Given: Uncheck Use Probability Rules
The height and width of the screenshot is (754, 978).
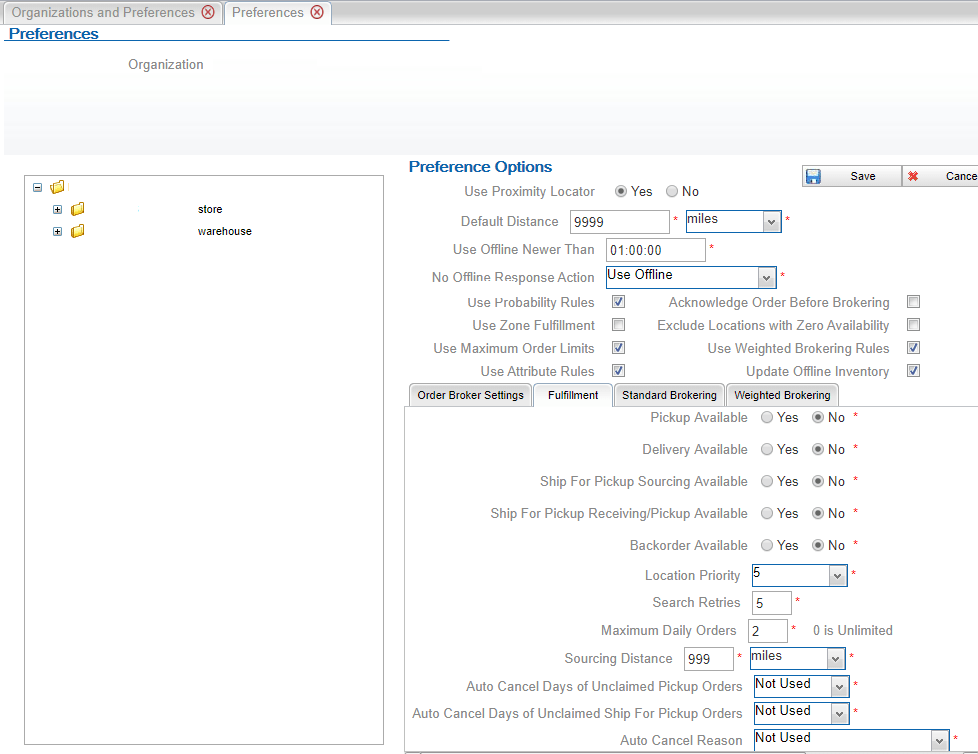Looking at the screenshot, I should tap(618, 301).
